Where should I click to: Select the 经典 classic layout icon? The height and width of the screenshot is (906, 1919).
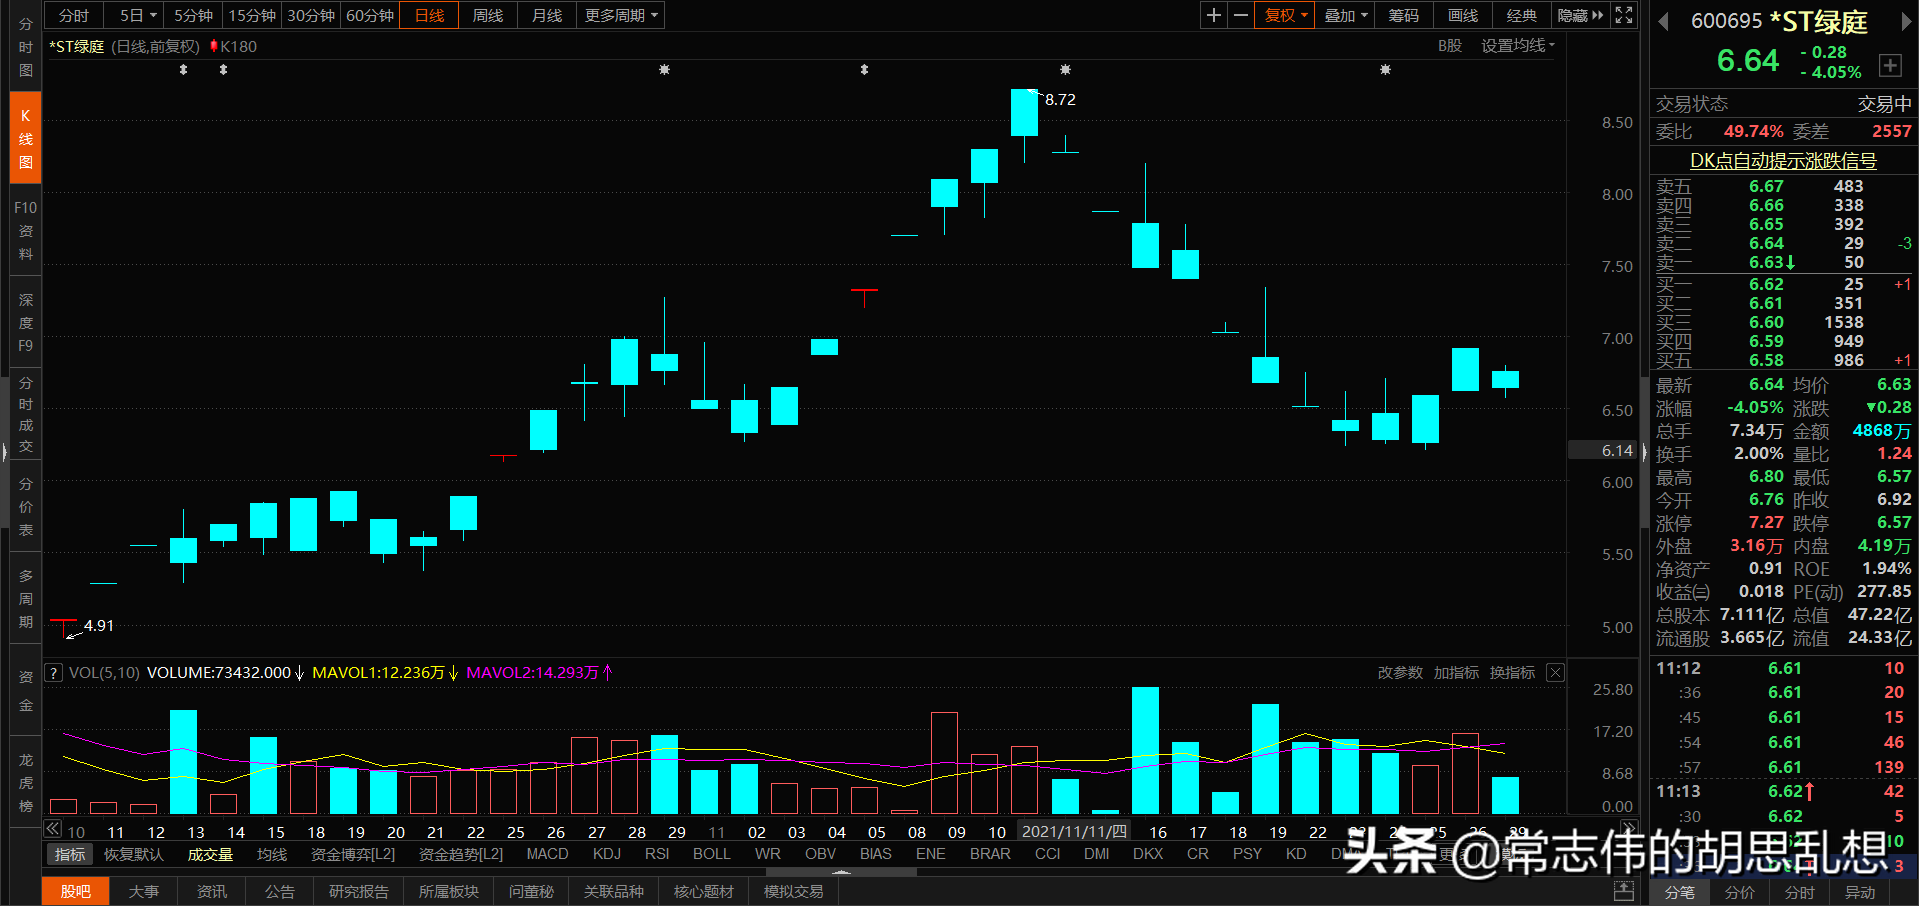click(x=1521, y=15)
